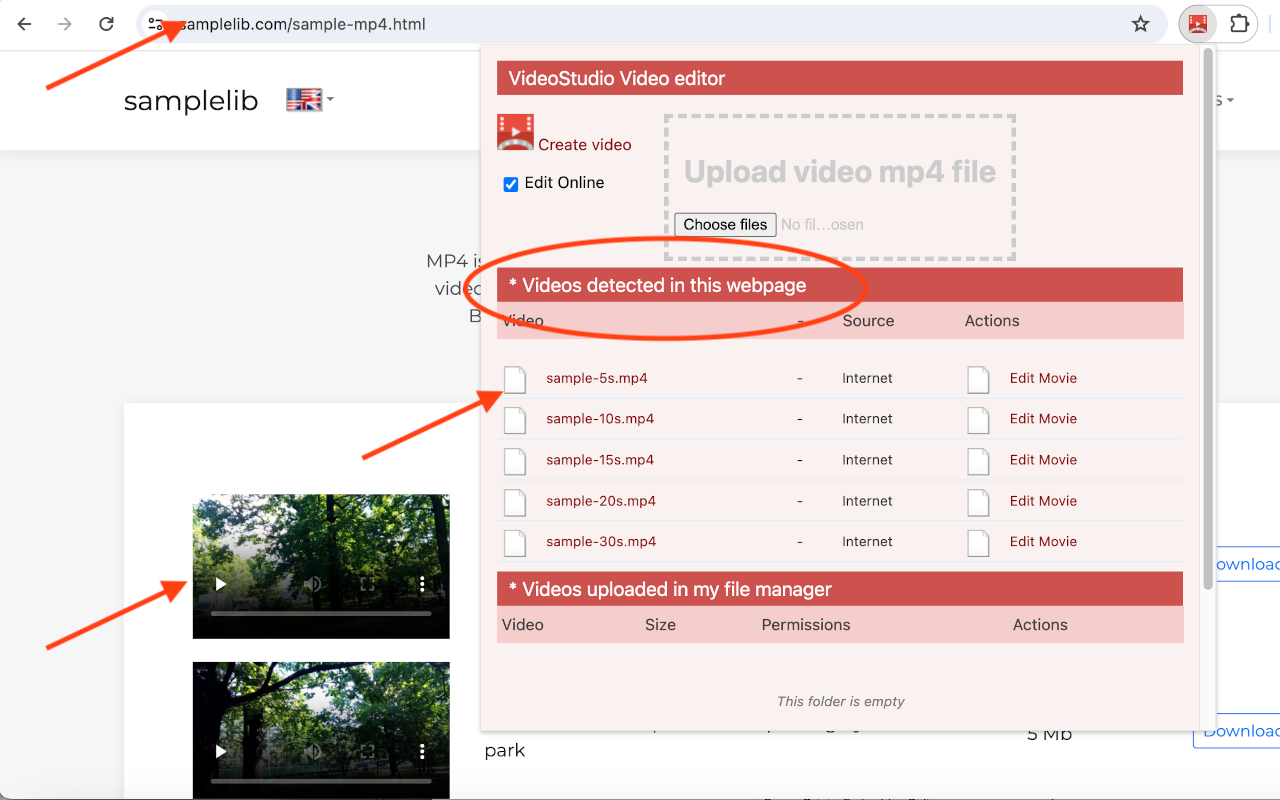Bookmark this page with the star icon
Screen dimensions: 1280x800
tap(1141, 24)
